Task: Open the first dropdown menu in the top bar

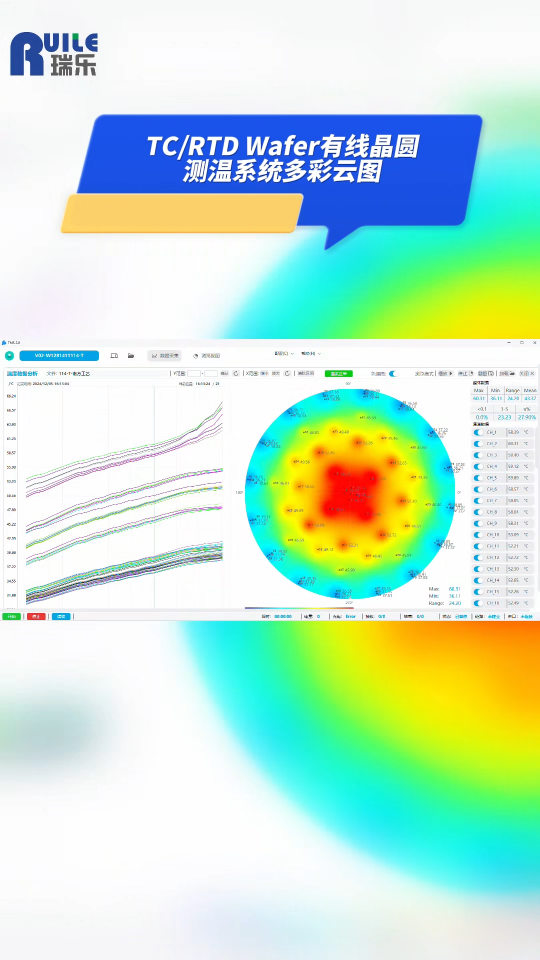Action: [284, 353]
